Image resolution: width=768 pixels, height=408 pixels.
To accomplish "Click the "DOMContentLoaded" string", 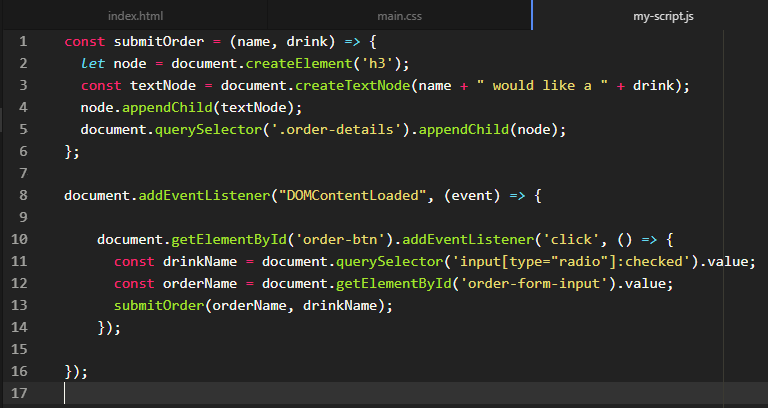I will (x=352, y=195).
